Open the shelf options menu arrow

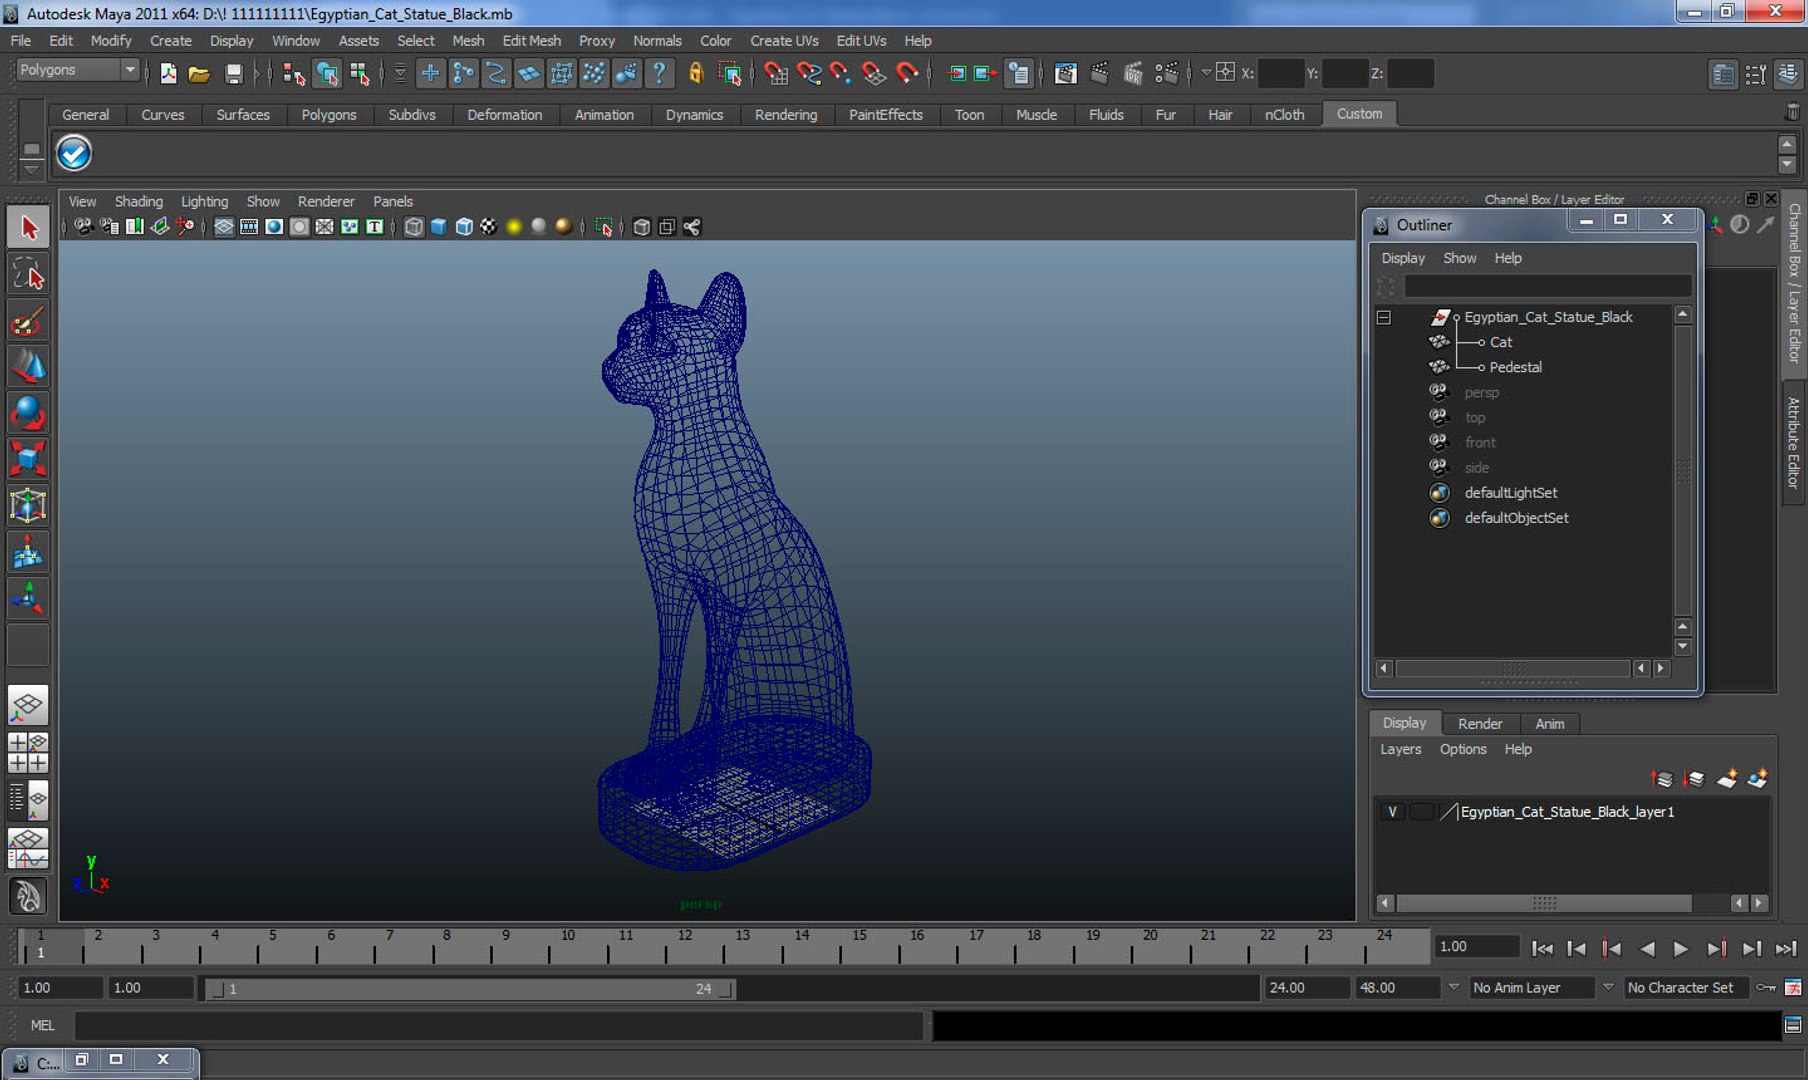[x=31, y=169]
